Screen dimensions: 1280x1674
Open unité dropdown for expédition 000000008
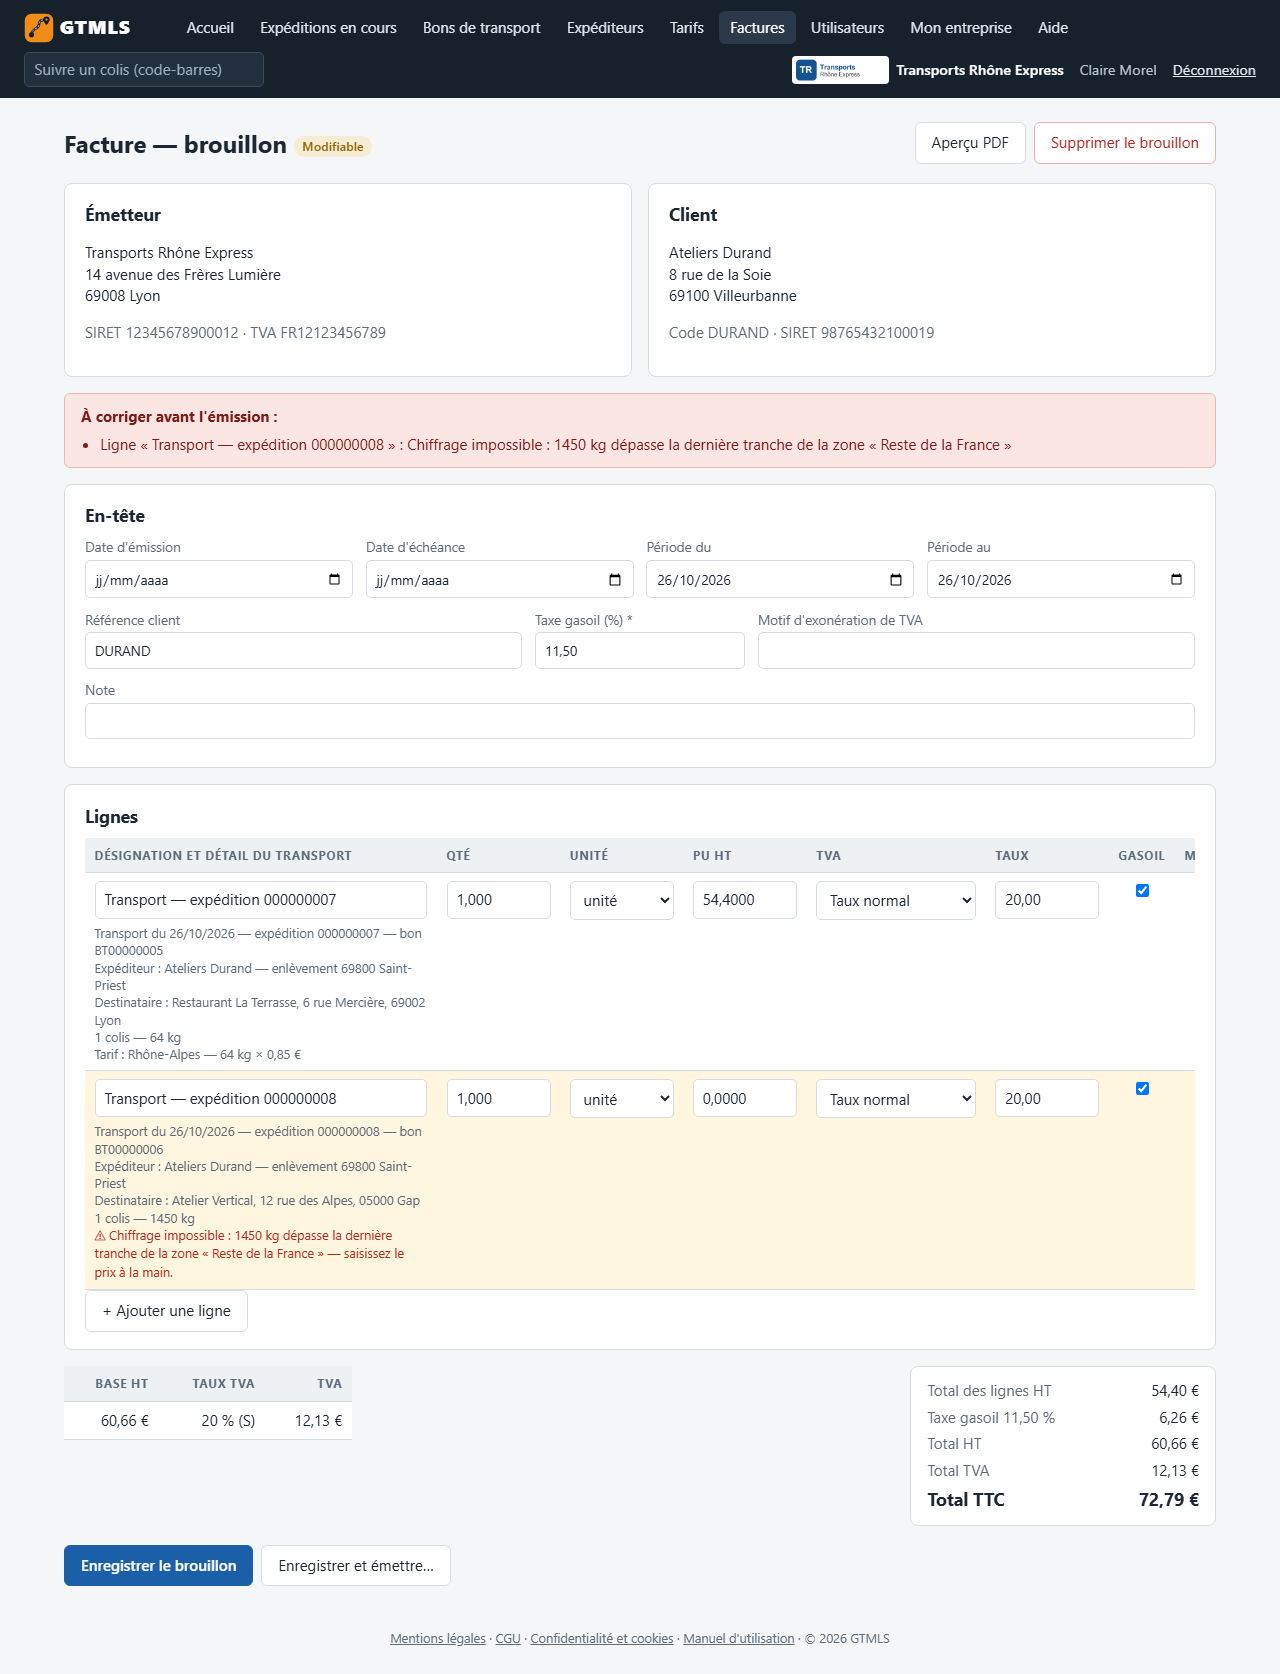(x=622, y=1099)
